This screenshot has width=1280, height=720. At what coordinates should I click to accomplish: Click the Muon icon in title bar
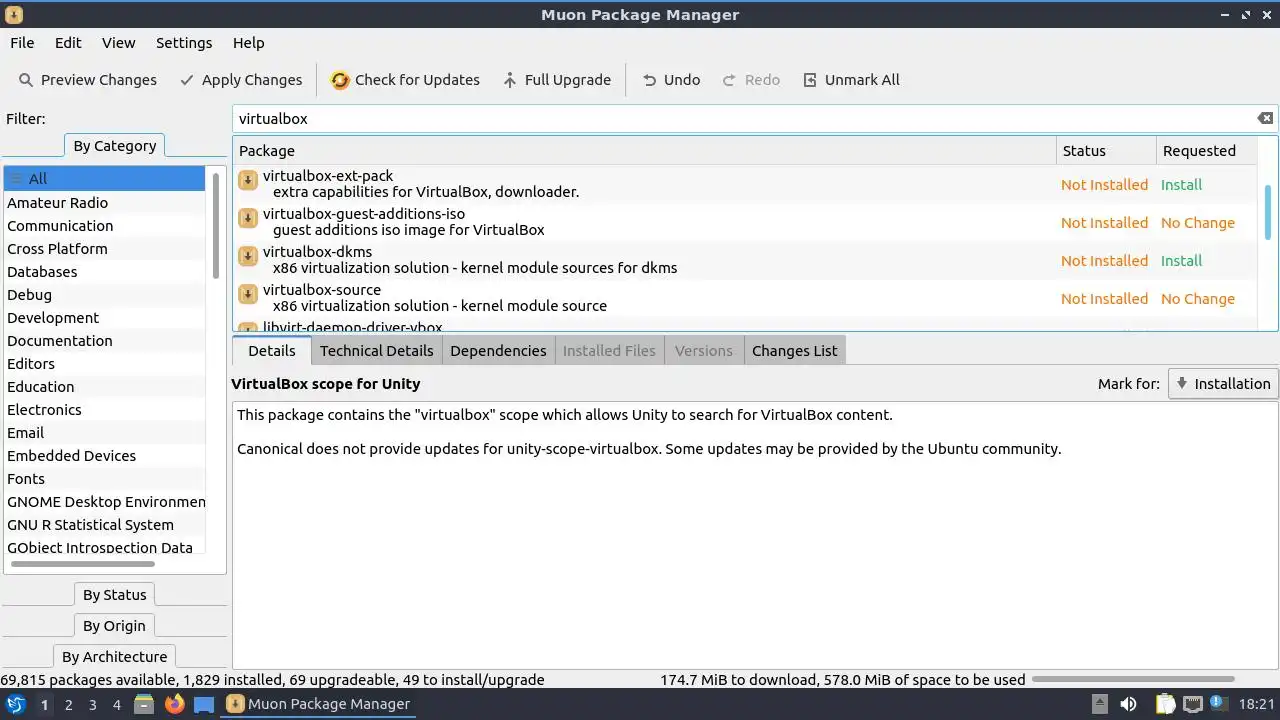tap(14, 15)
